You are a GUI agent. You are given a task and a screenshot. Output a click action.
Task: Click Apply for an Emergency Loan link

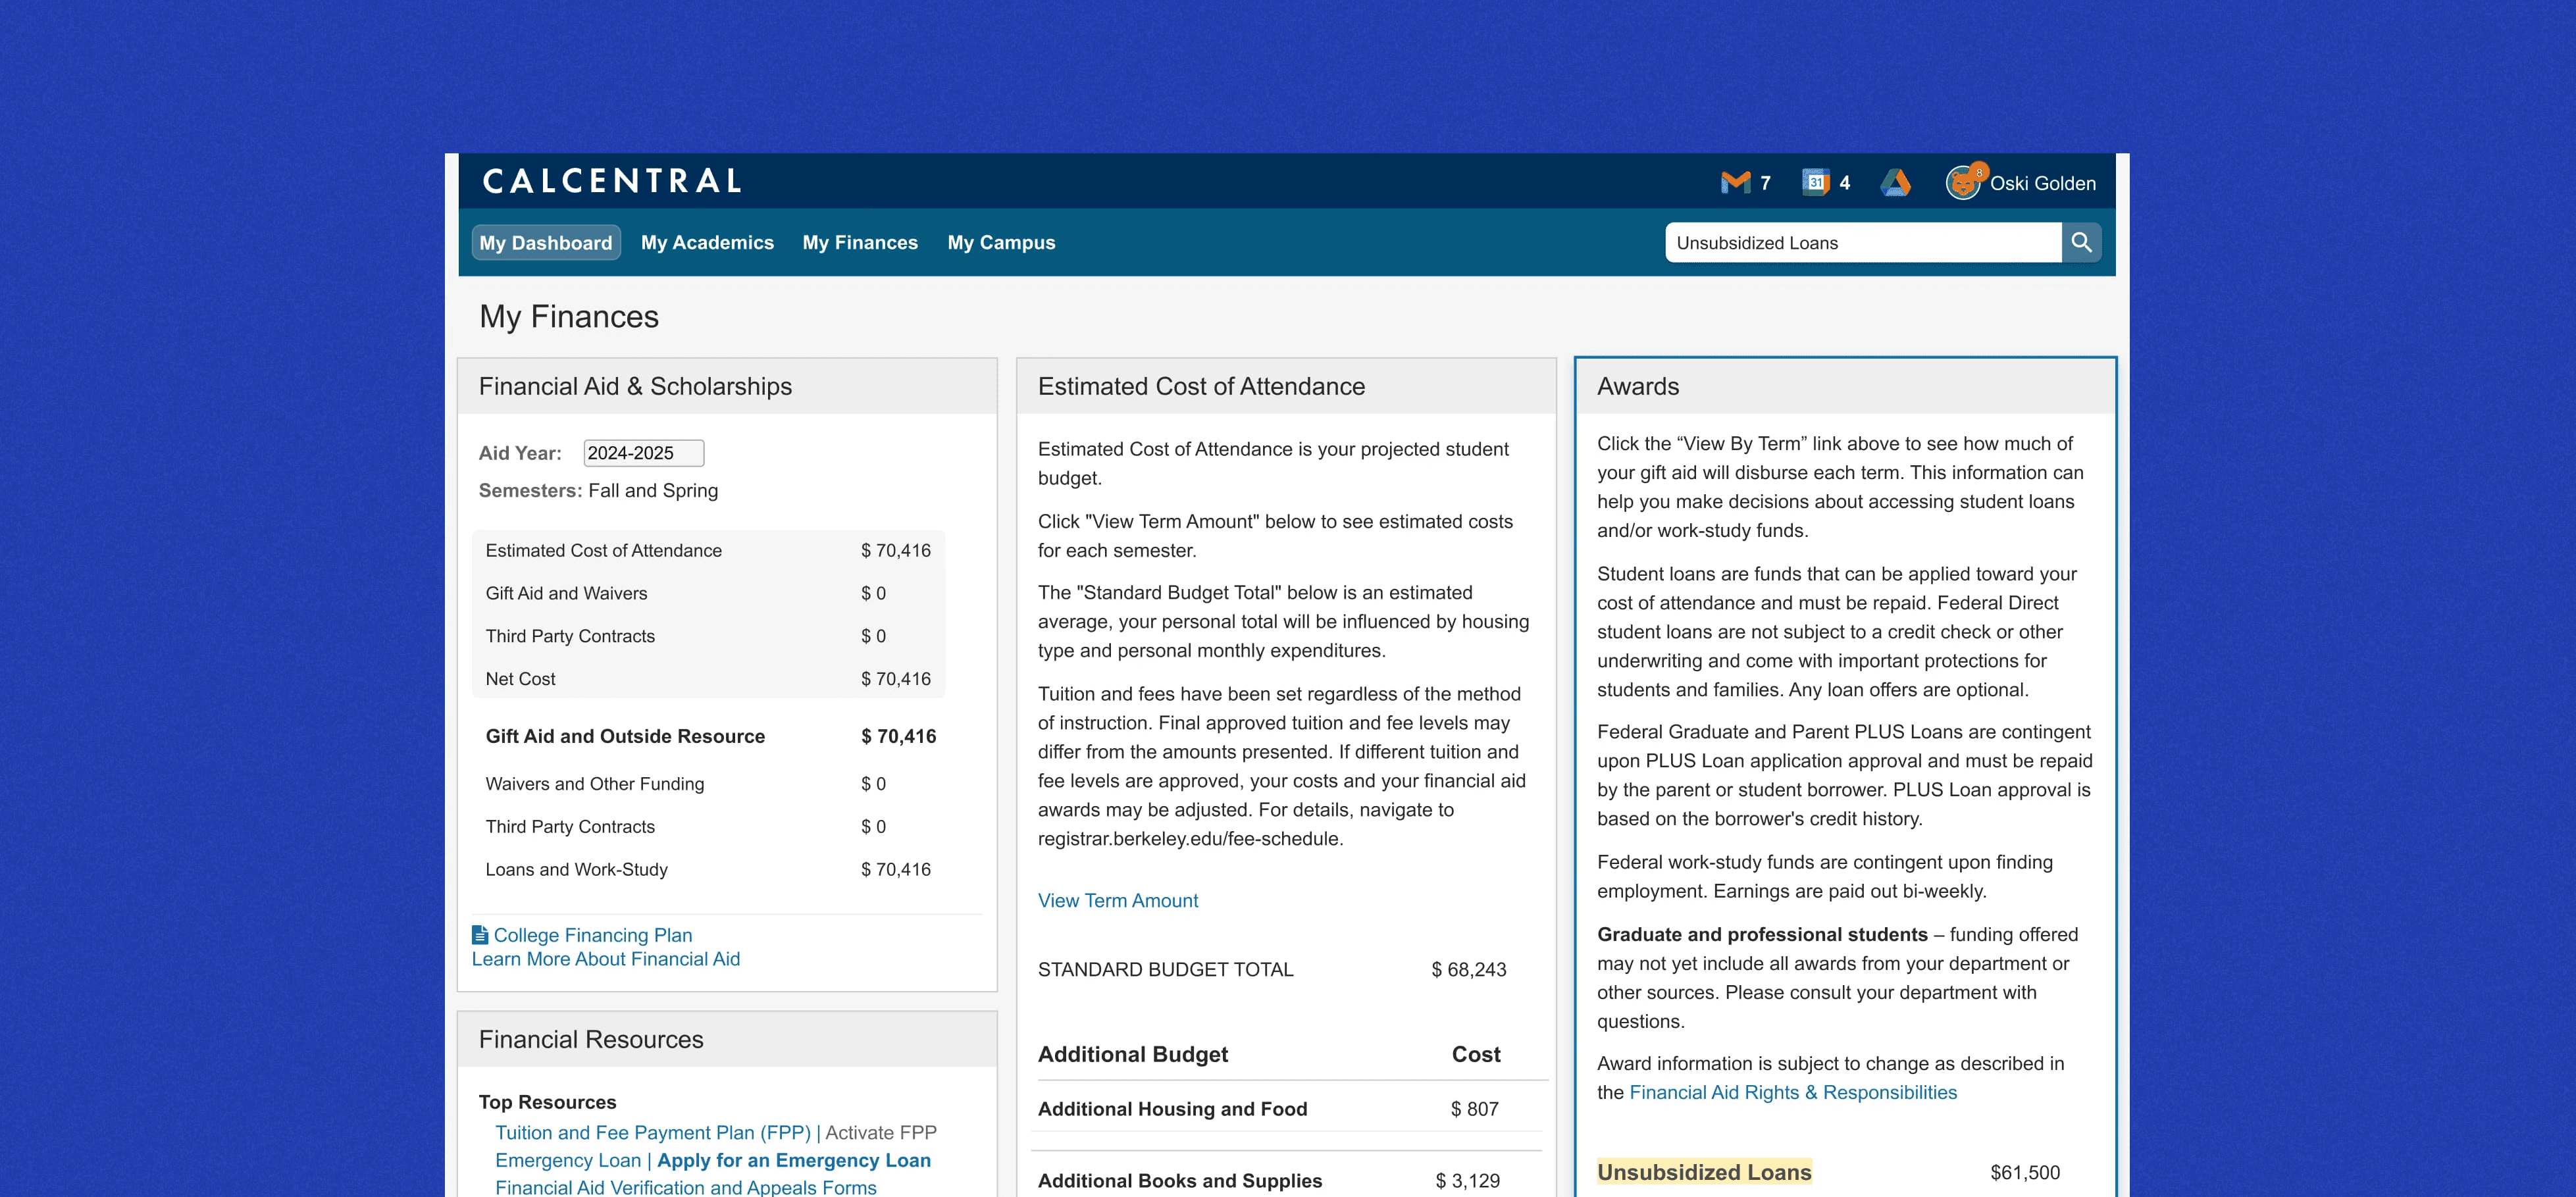[793, 1160]
